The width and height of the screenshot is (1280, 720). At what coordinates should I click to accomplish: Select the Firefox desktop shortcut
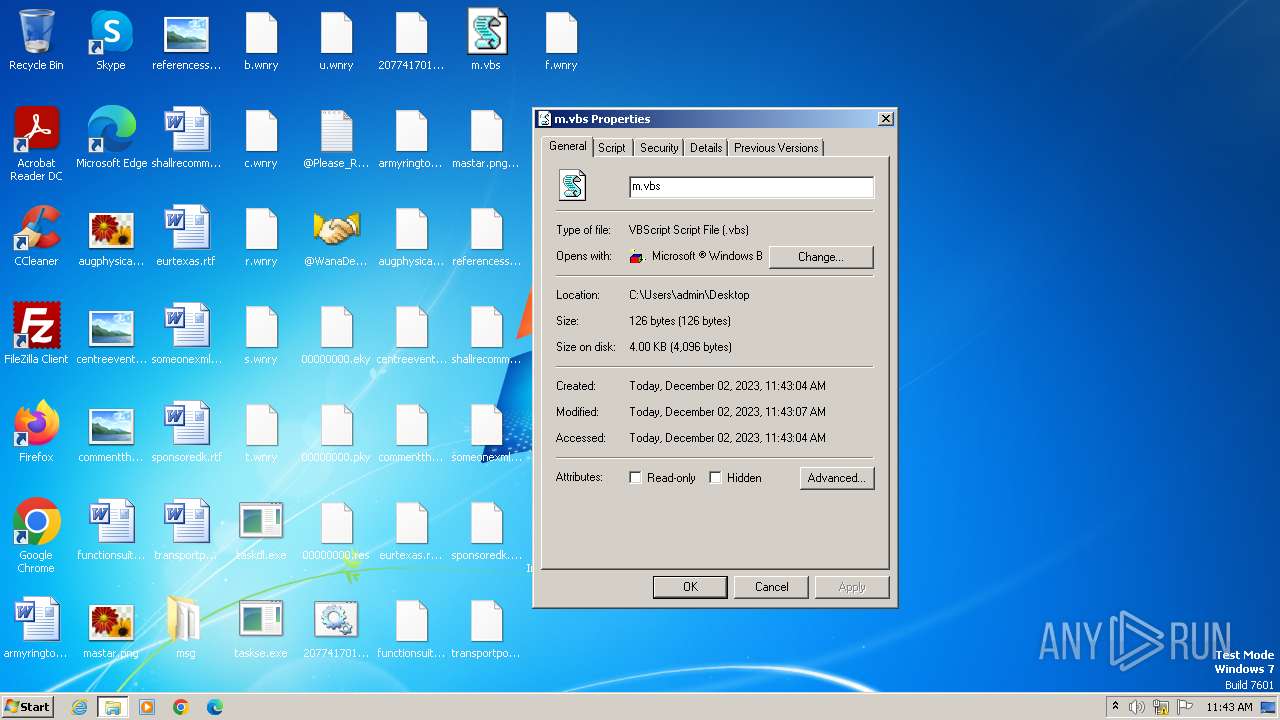click(36, 432)
